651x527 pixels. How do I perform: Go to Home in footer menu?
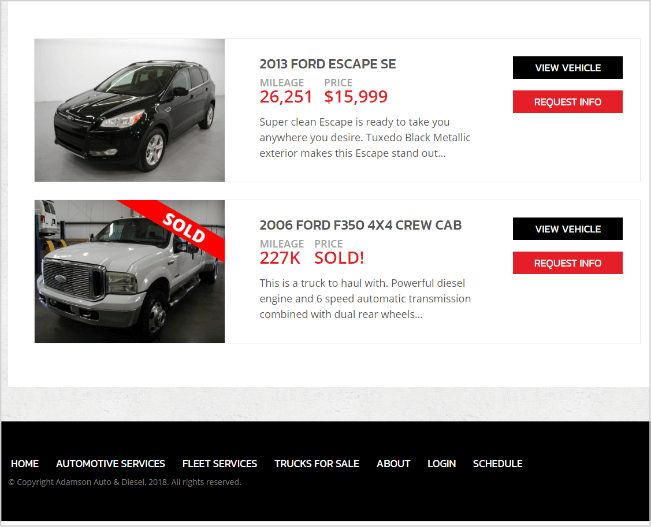point(25,463)
